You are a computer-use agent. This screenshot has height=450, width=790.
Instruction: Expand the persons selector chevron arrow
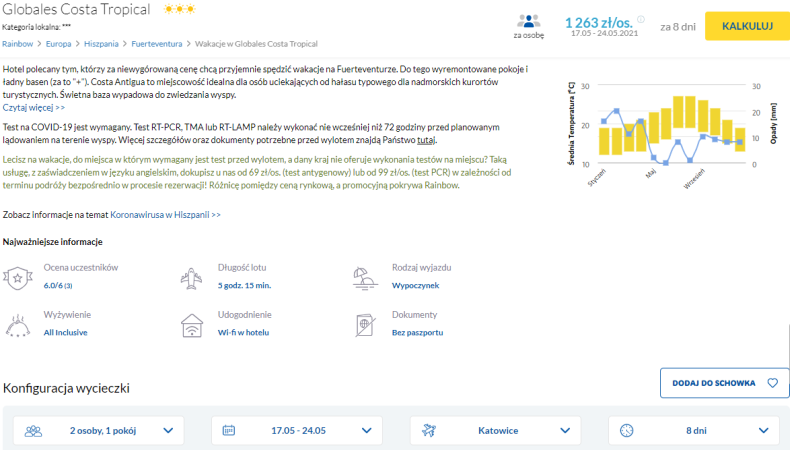(x=168, y=431)
